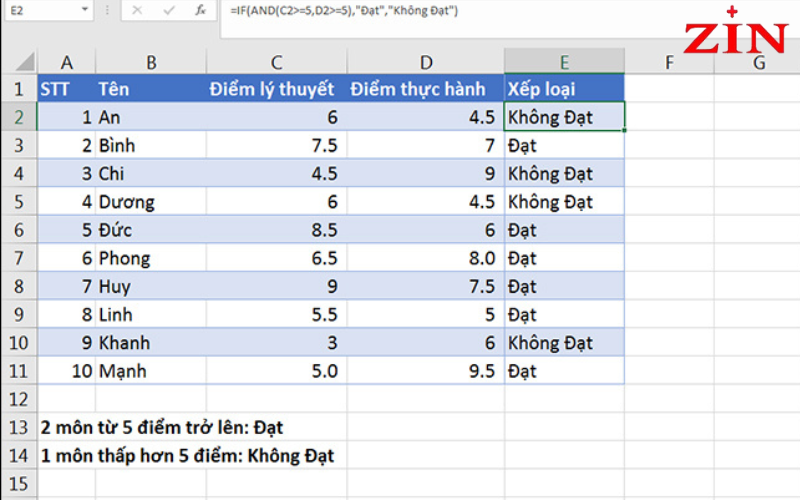Click Khanh's theory score 3
The image size is (800, 500).
coord(277,342)
